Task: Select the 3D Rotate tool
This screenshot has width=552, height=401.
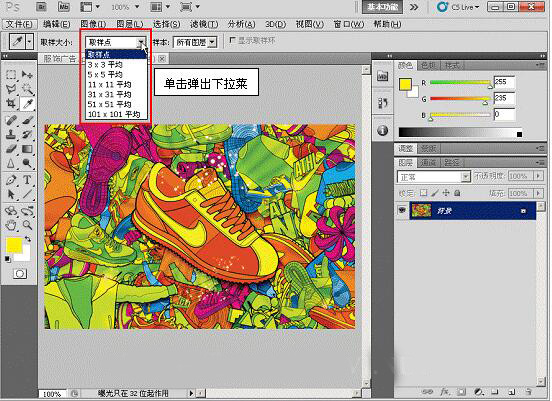Action: [11, 211]
